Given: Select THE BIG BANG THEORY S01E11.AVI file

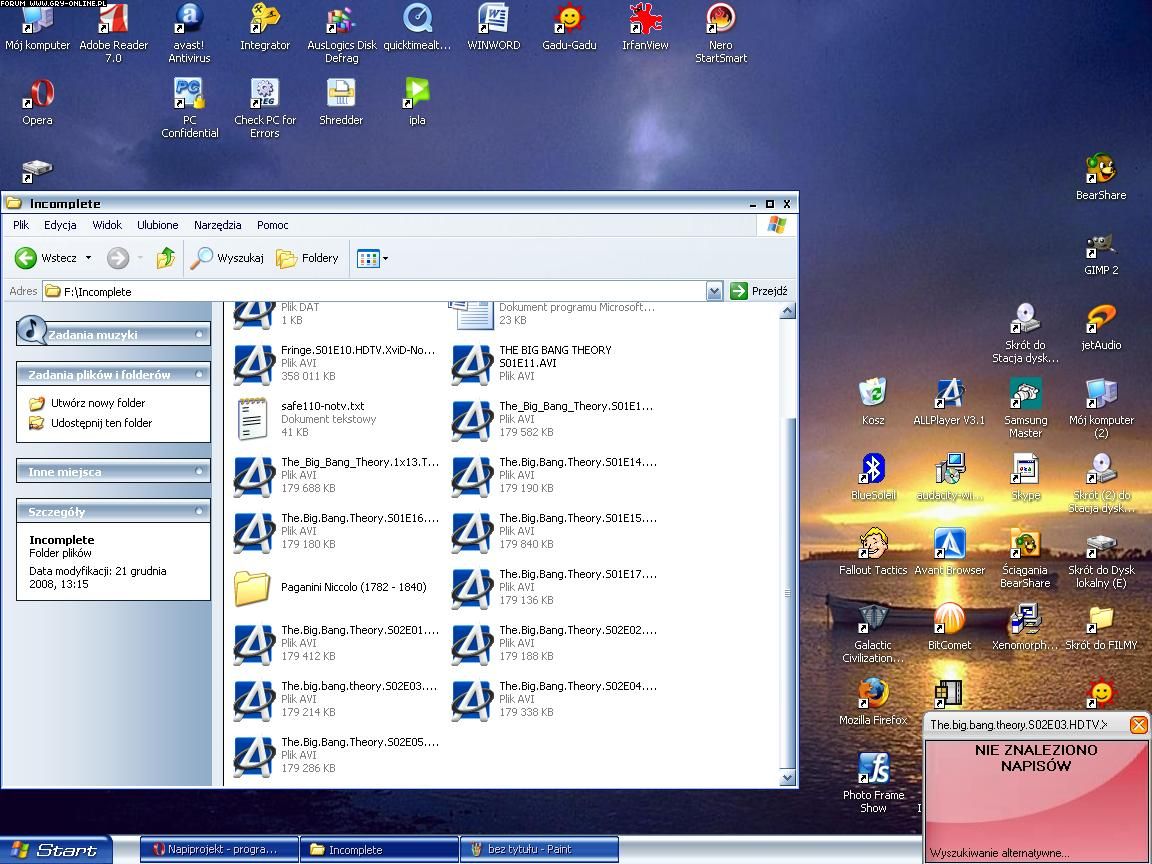Looking at the screenshot, I should 533,363.
